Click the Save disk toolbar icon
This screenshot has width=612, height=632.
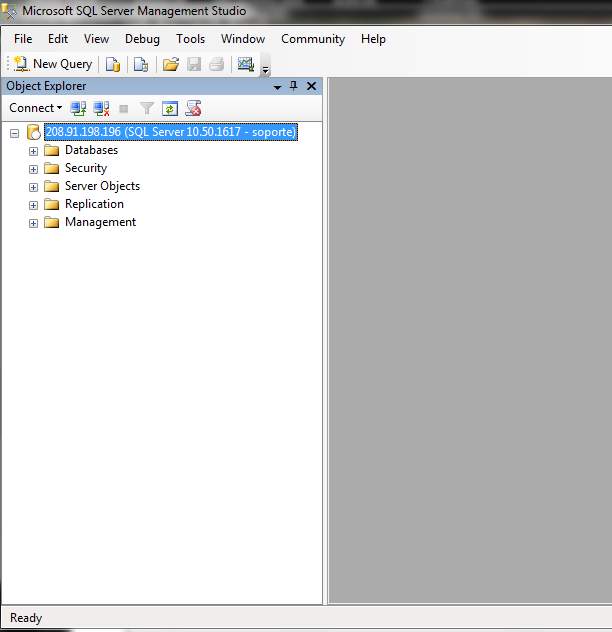point(194,64)
